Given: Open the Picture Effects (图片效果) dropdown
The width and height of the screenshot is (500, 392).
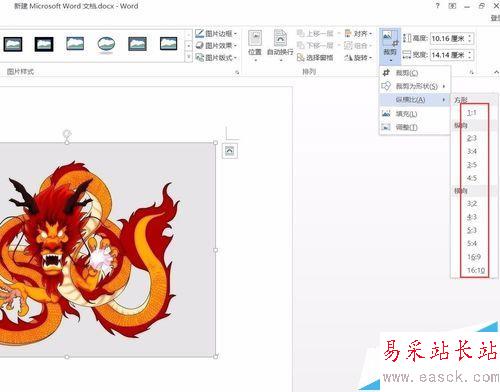Looking at the screenshot, I should (x=216, y=45).
